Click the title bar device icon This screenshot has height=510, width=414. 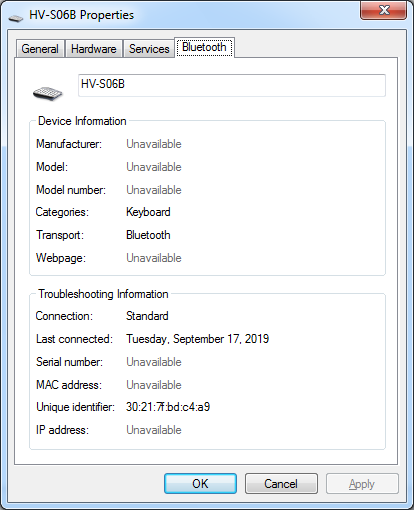(16, 18)
